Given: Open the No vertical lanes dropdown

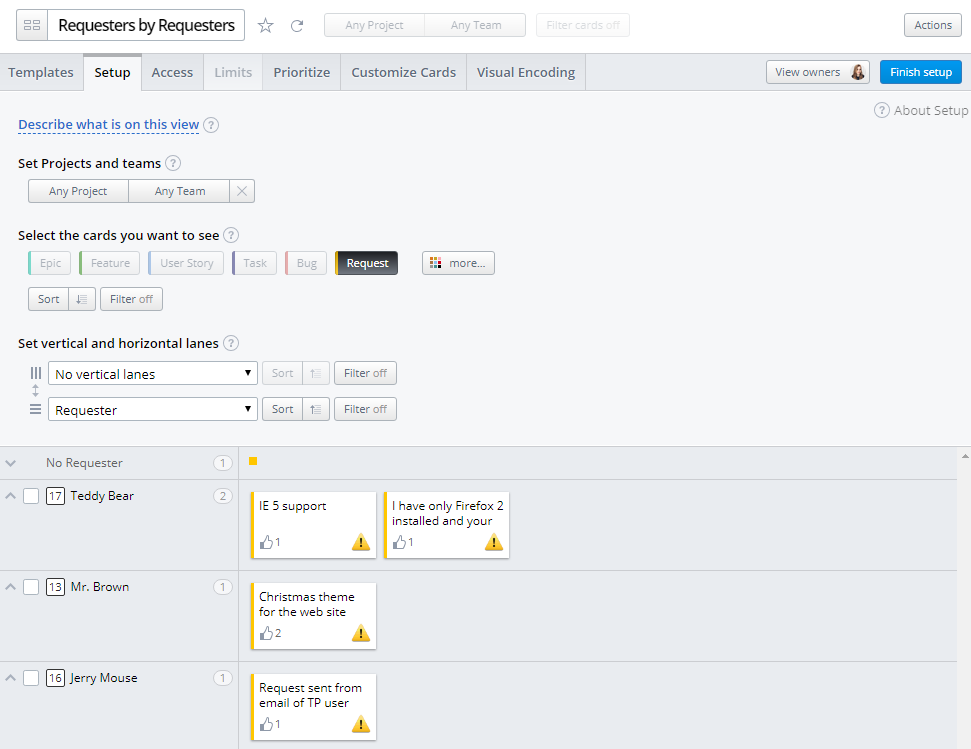Looking at the screenshot, I should [x=152, y=372].
